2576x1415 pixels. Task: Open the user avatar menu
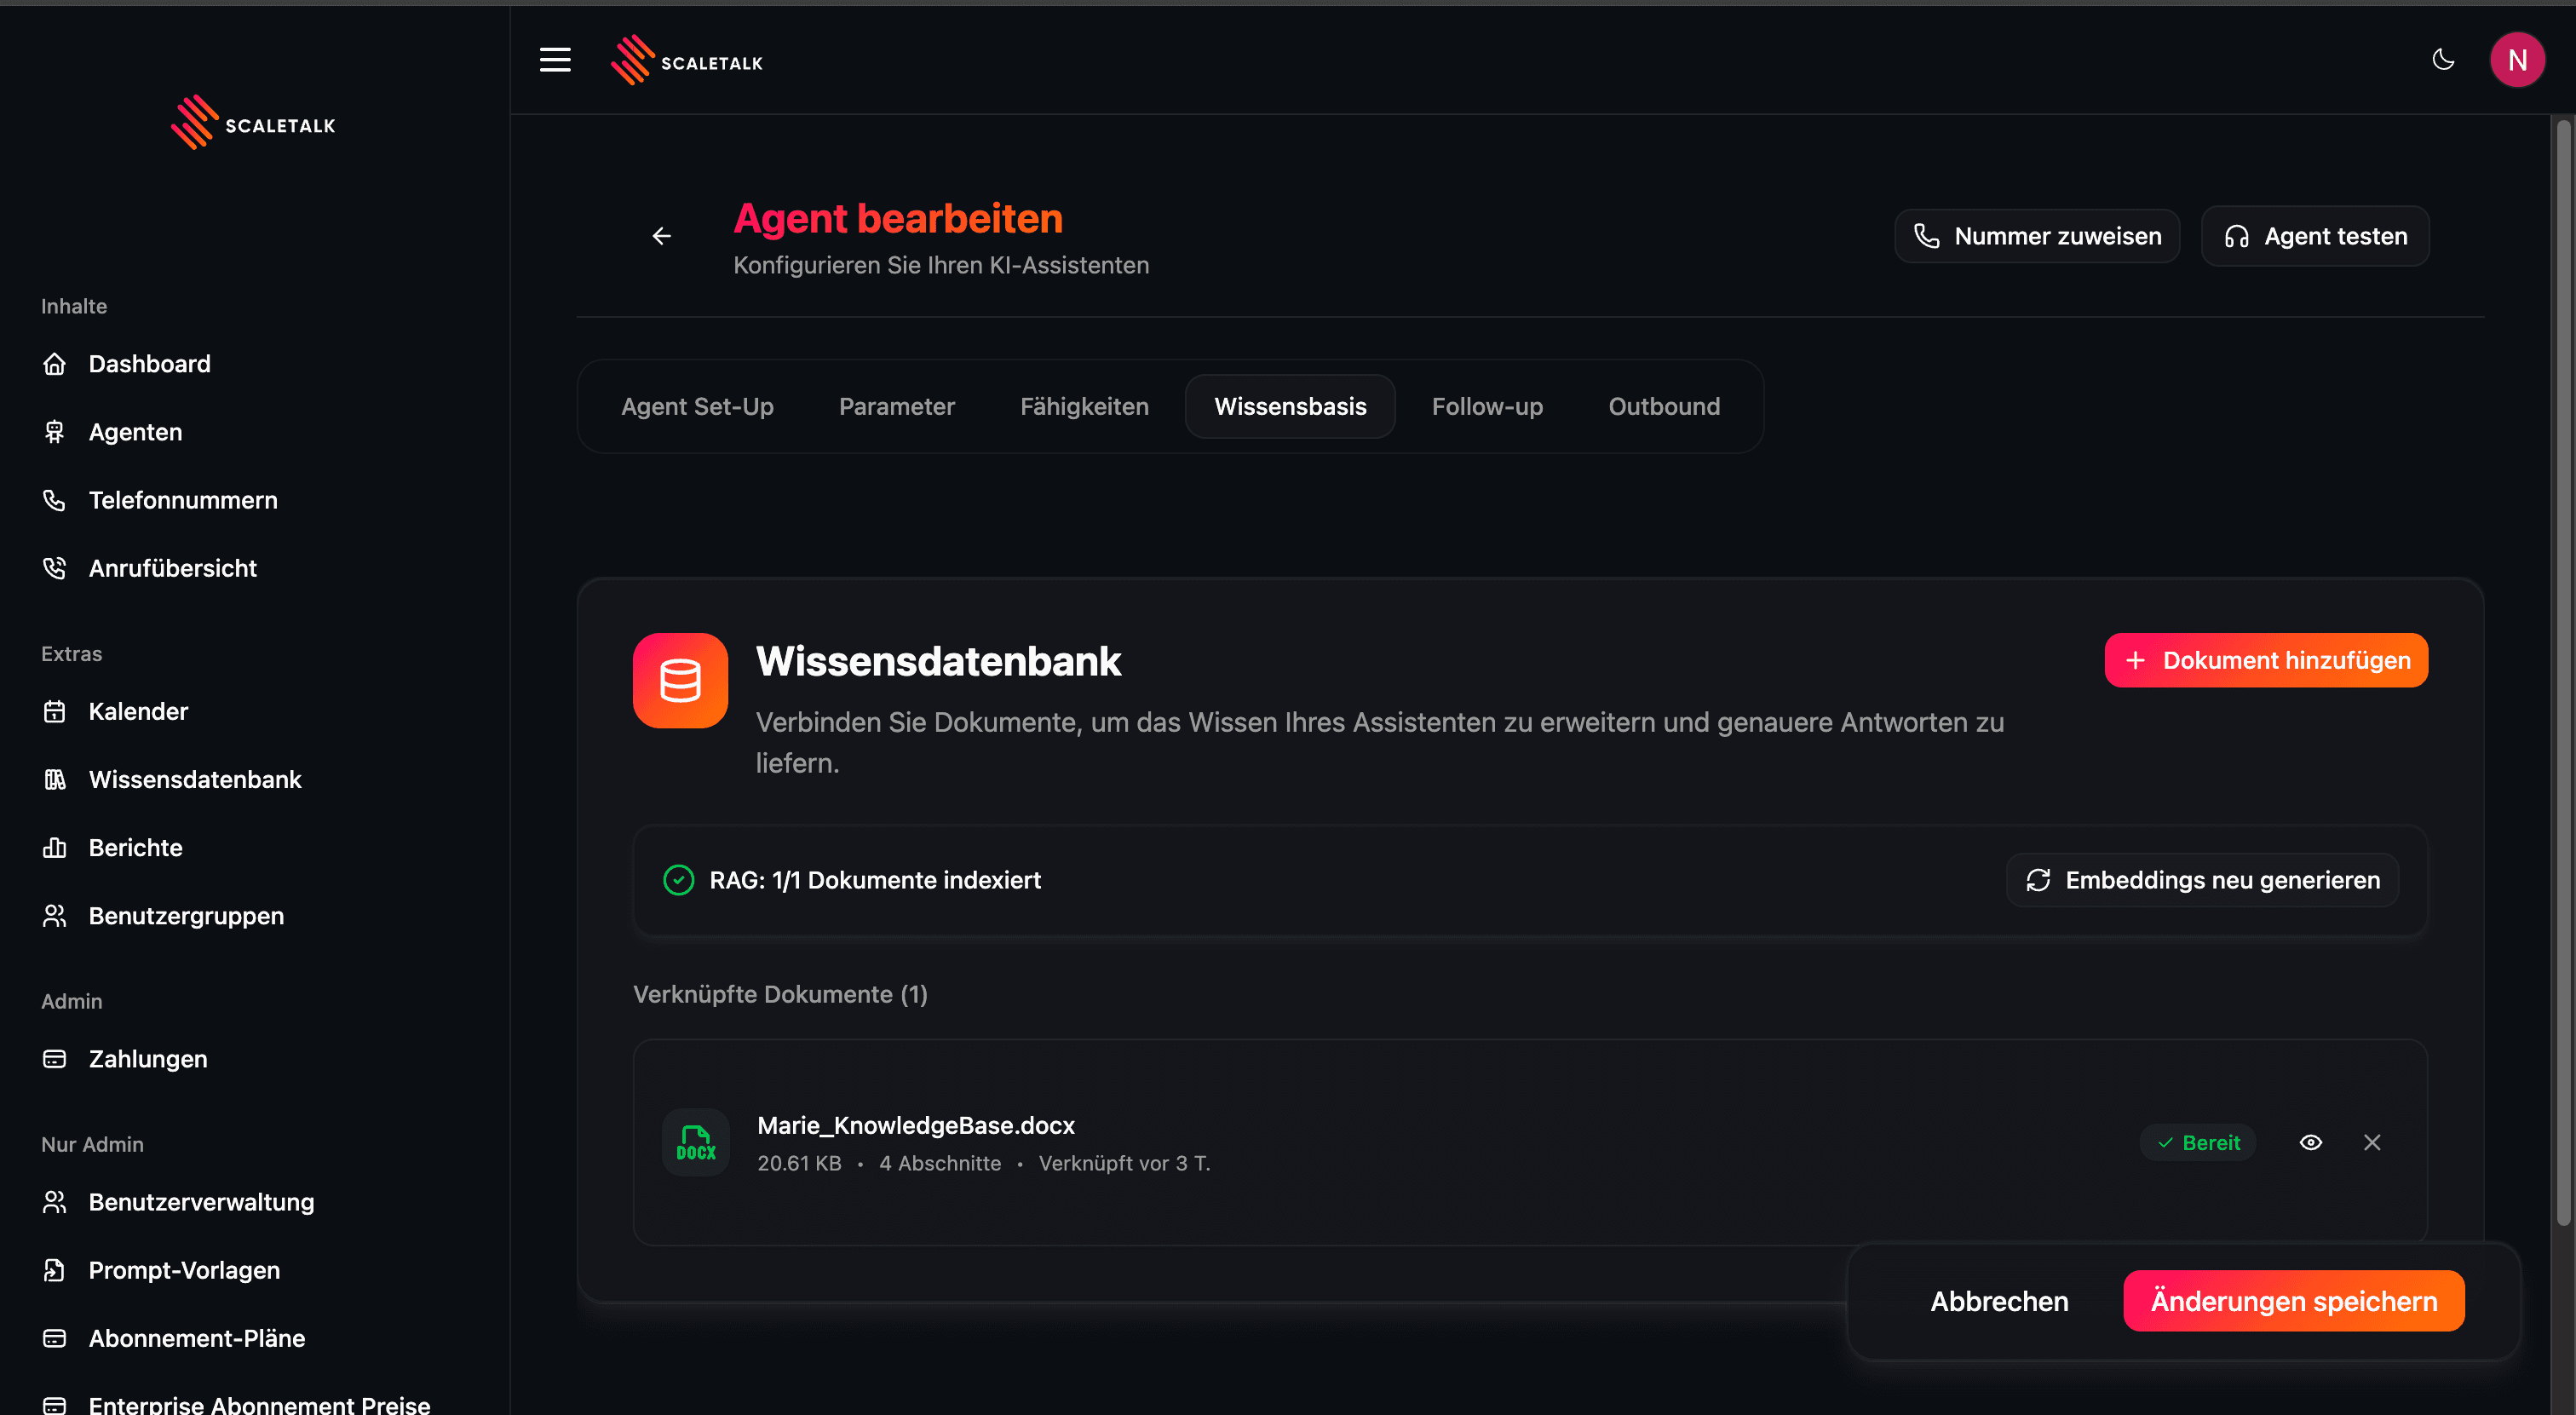point(2518,59)
